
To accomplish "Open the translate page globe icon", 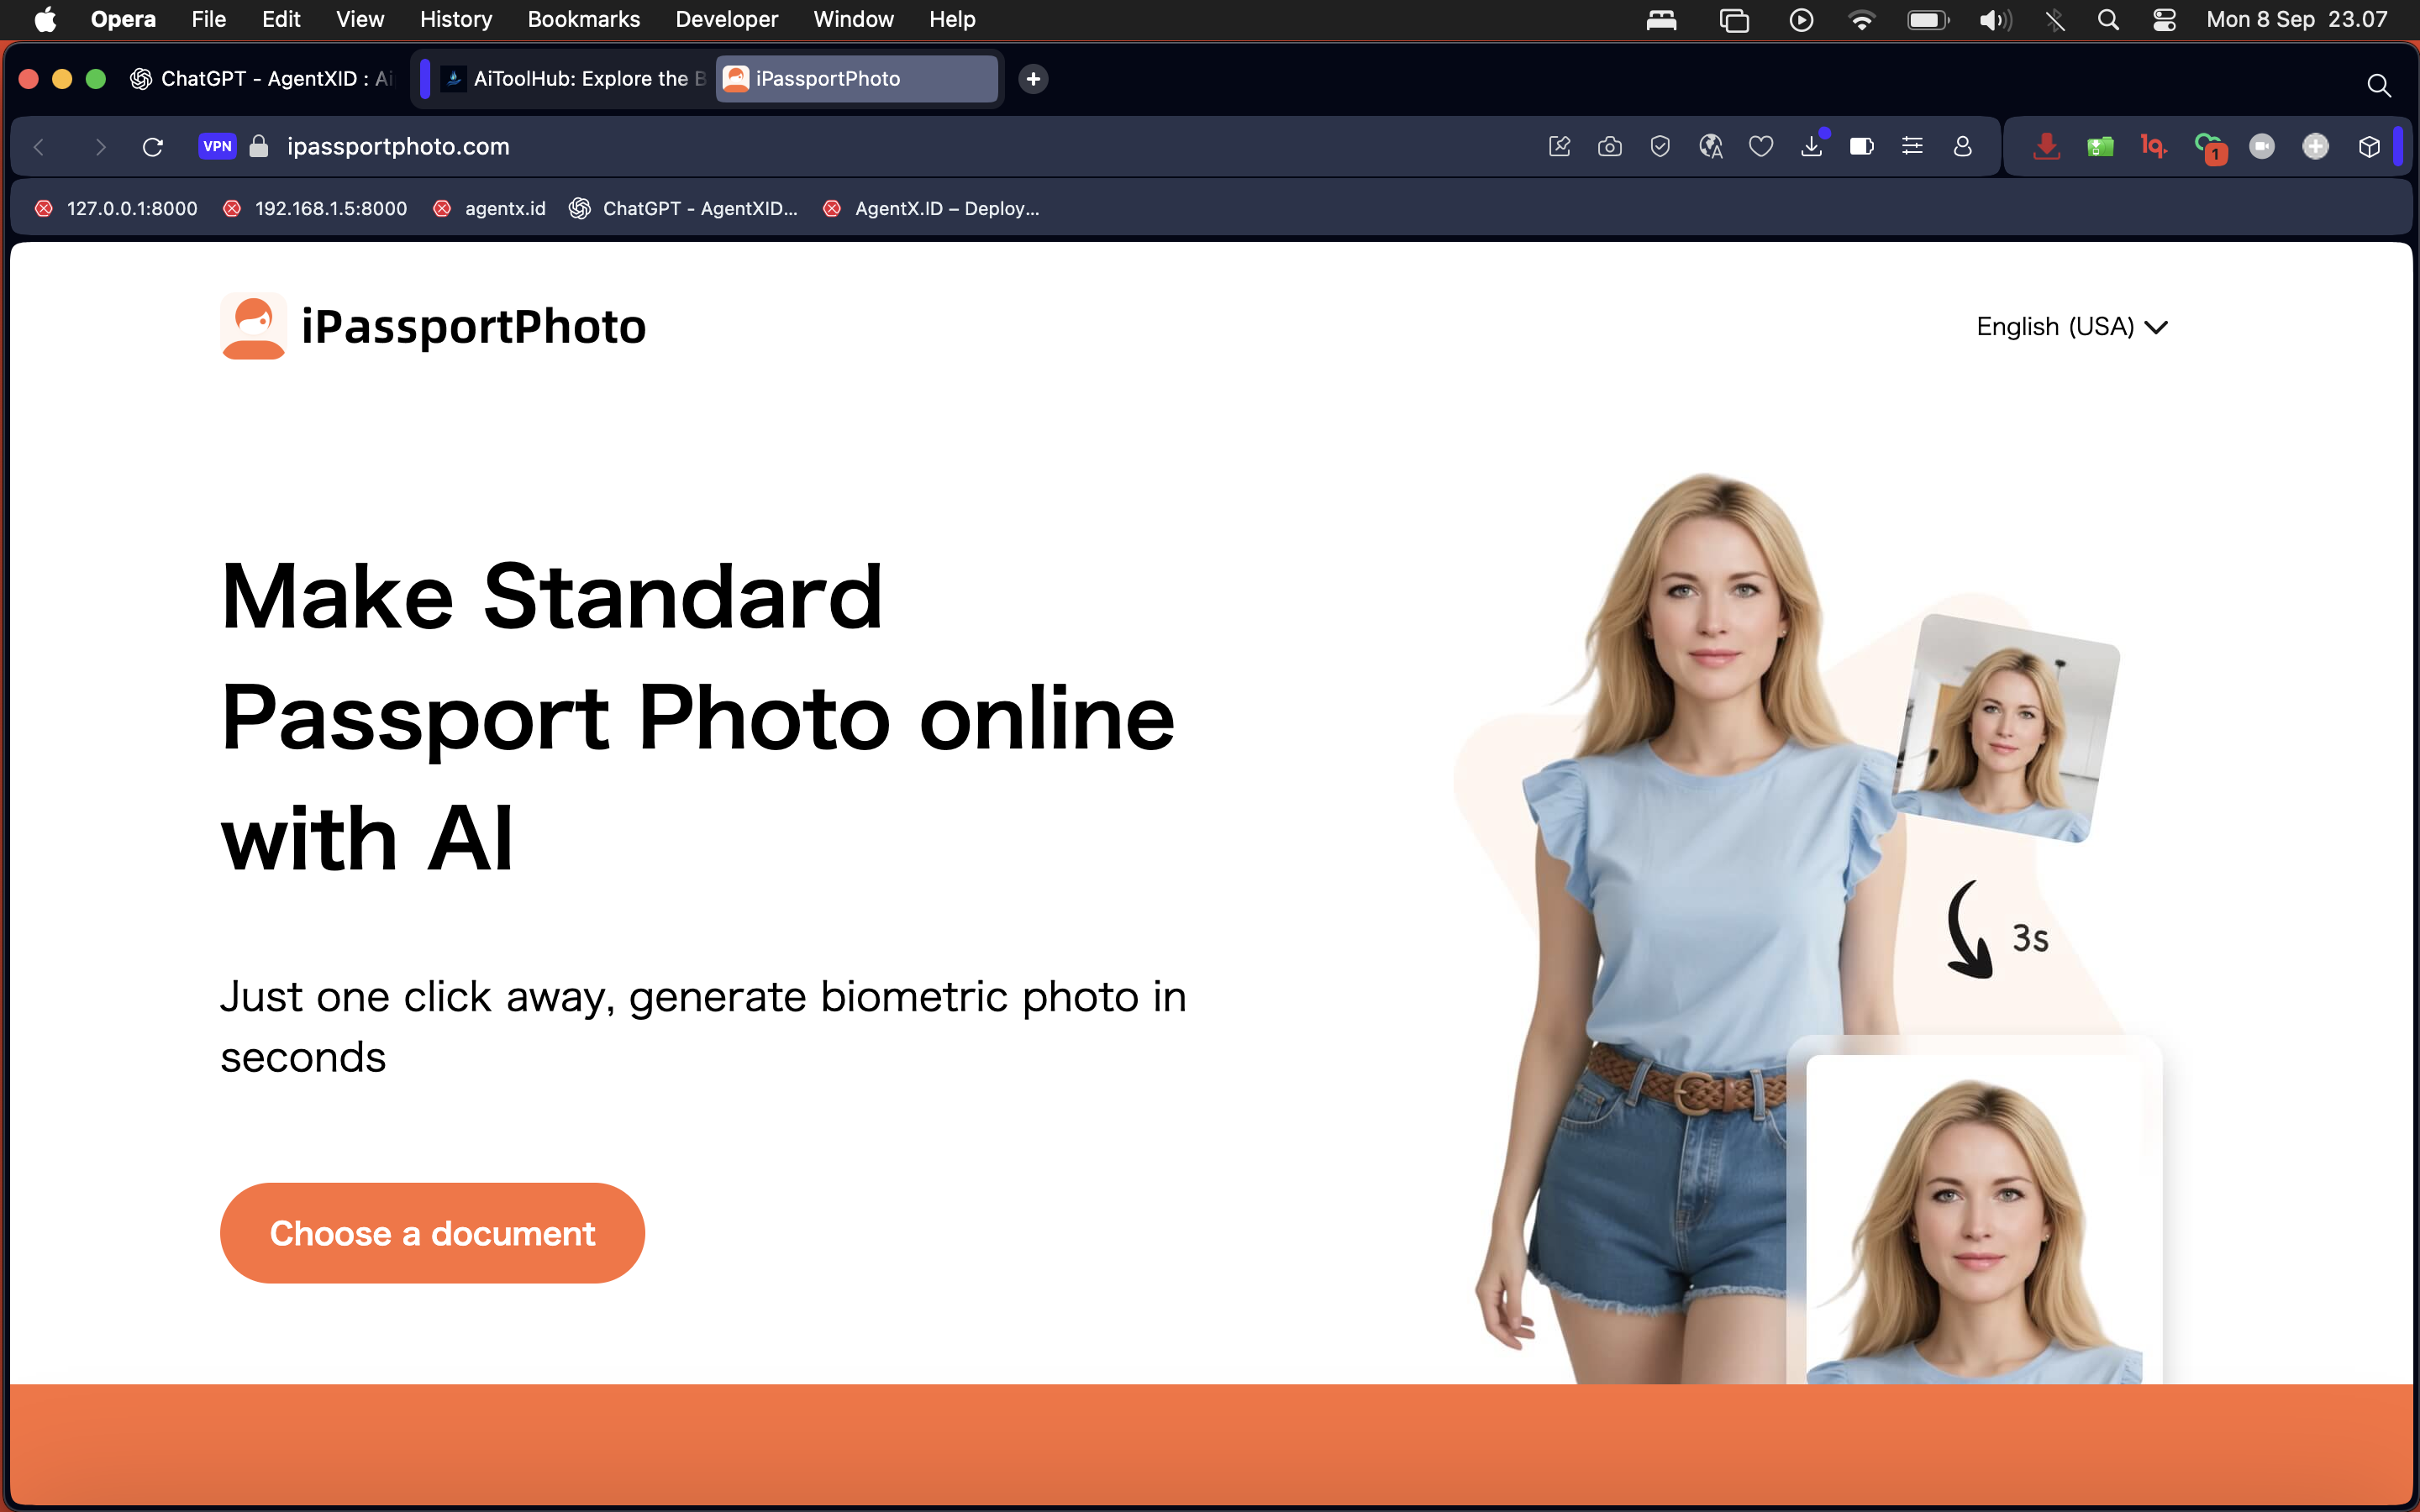I will click(x=1710, y=147).
